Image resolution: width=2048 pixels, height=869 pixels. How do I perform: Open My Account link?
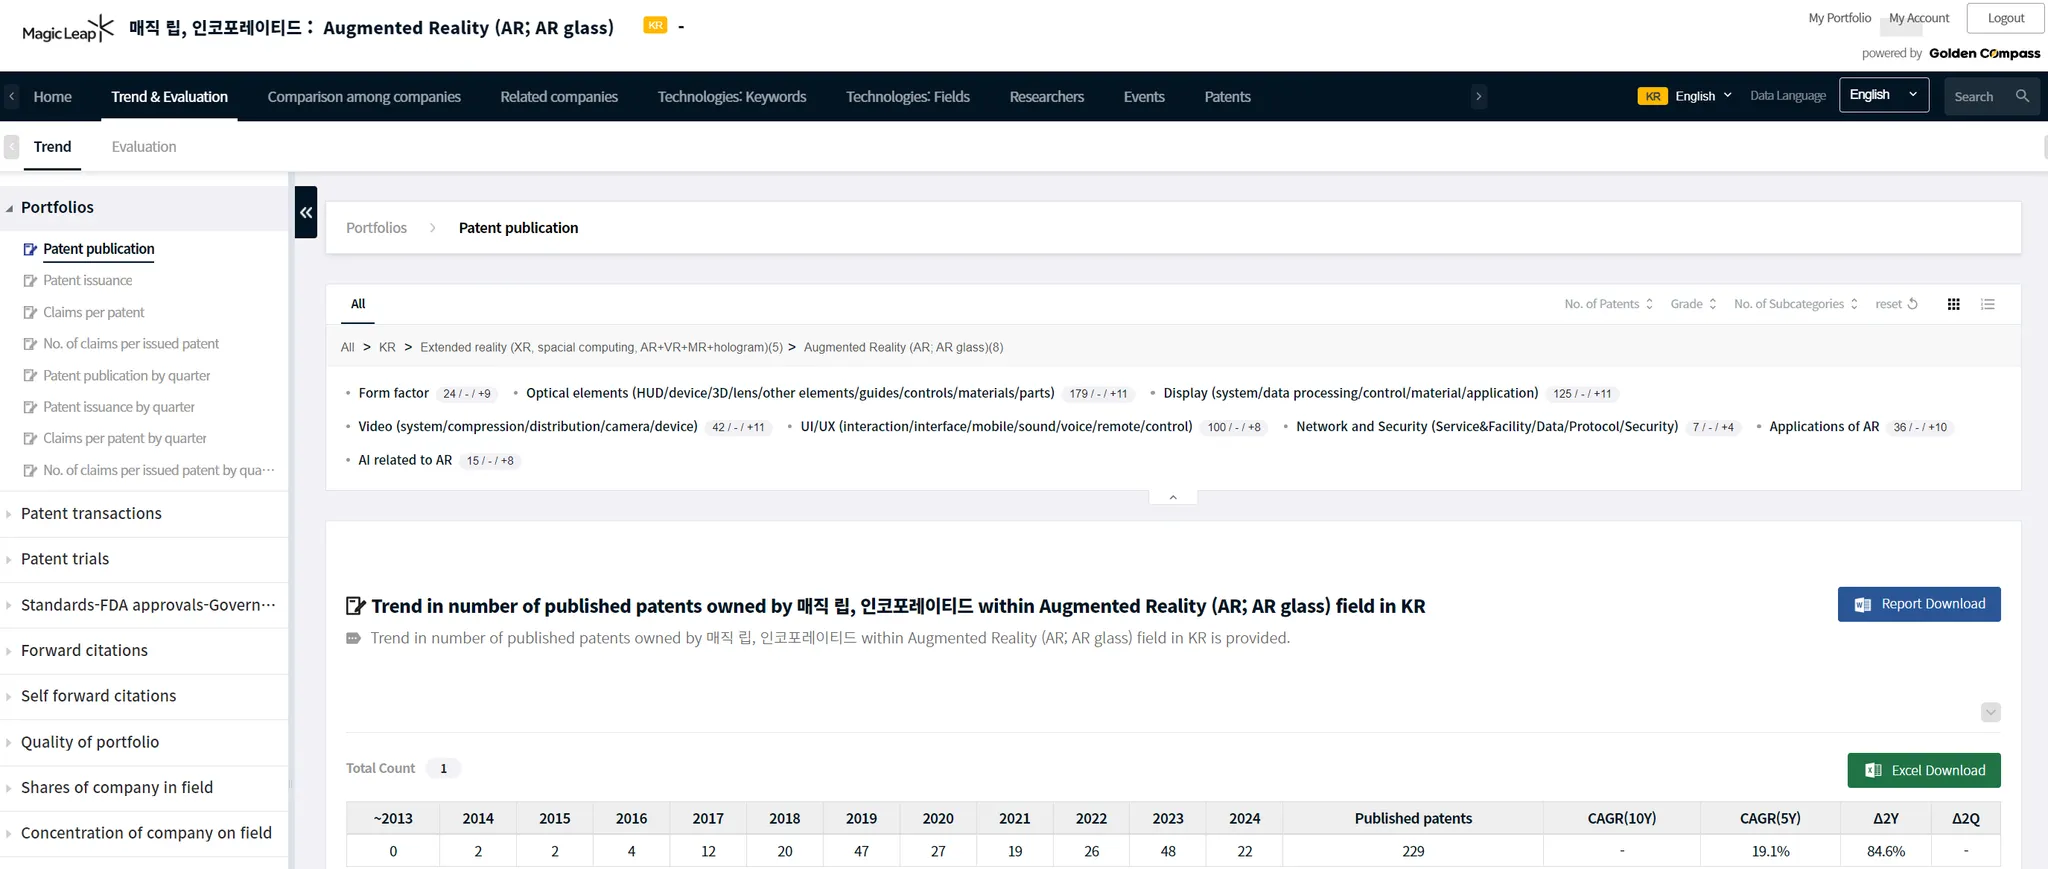[1919, 18]
